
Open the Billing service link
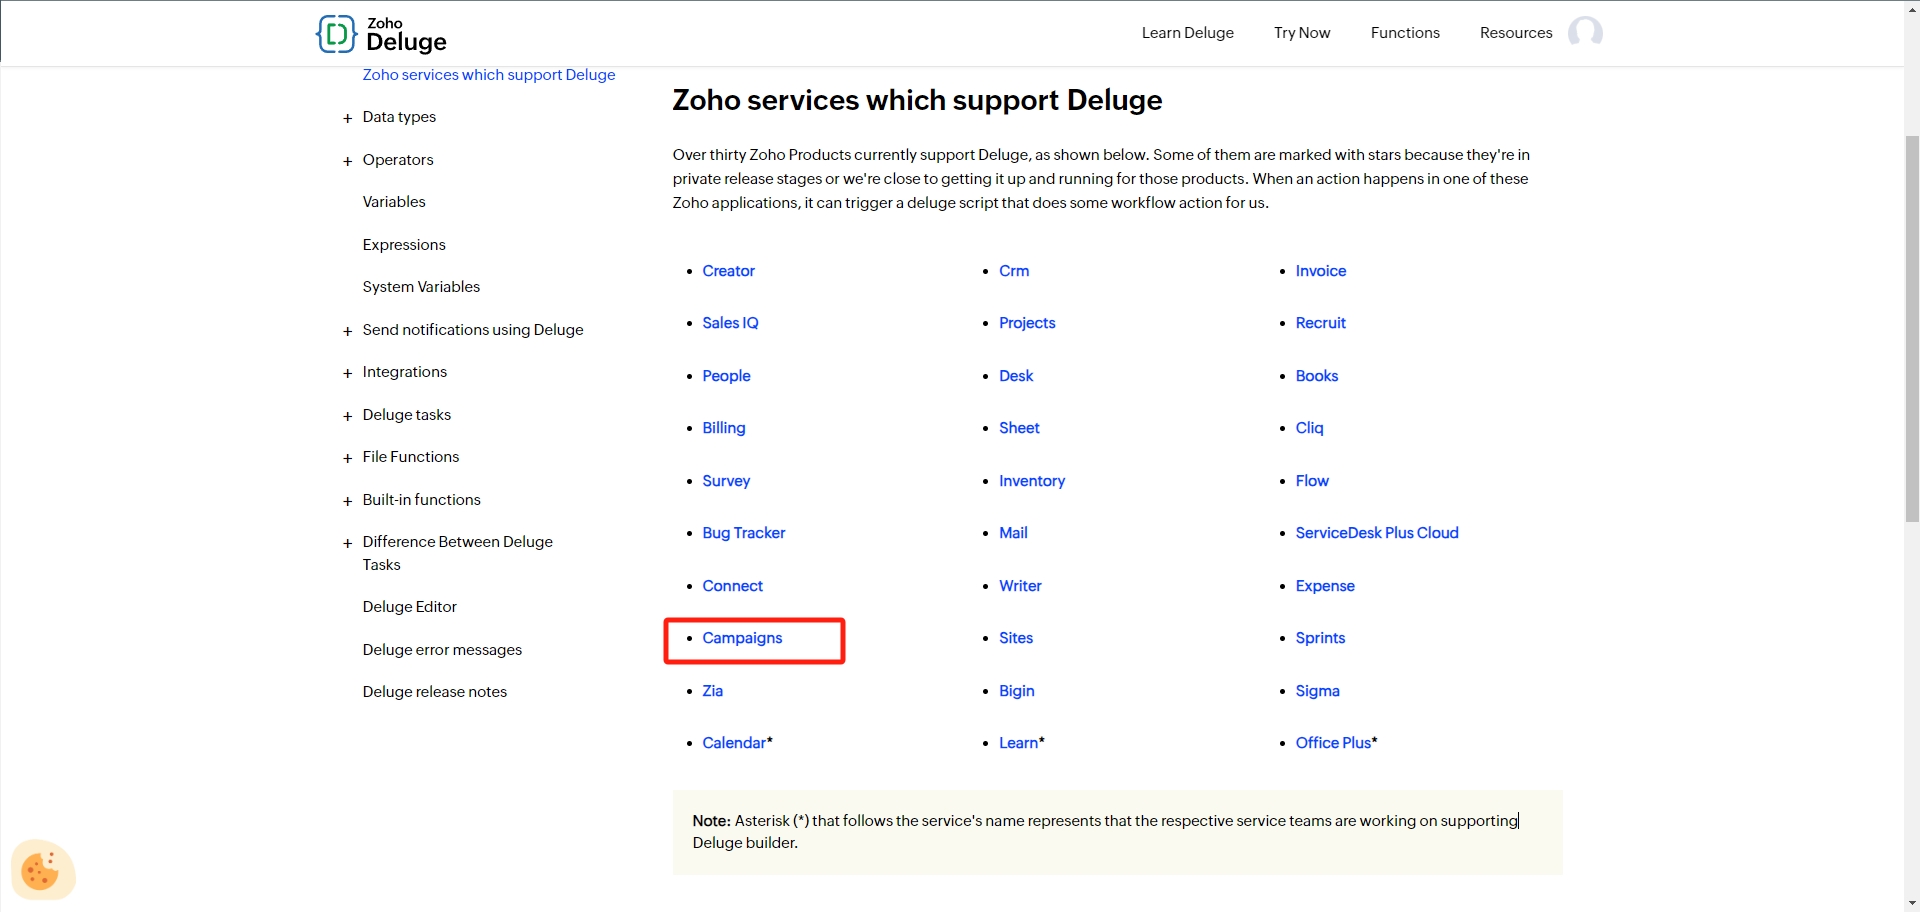point(724,428)
